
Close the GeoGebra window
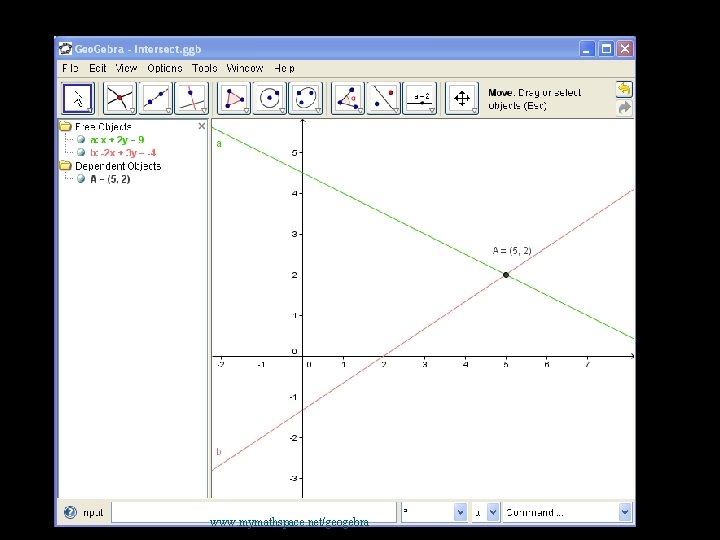click(625, 49)
